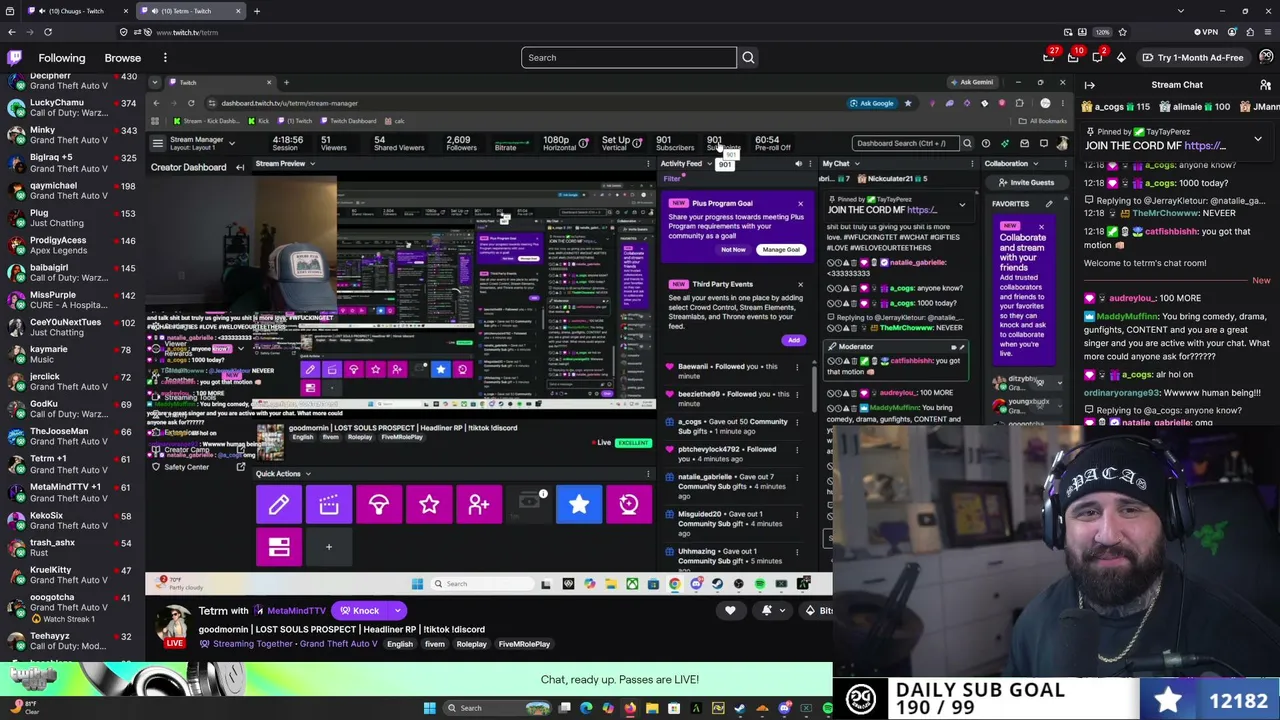This screenshot has width=1280, height=720.
Task: Click the Try 1-Month Ad-Free button
Action: point(1192,57)
